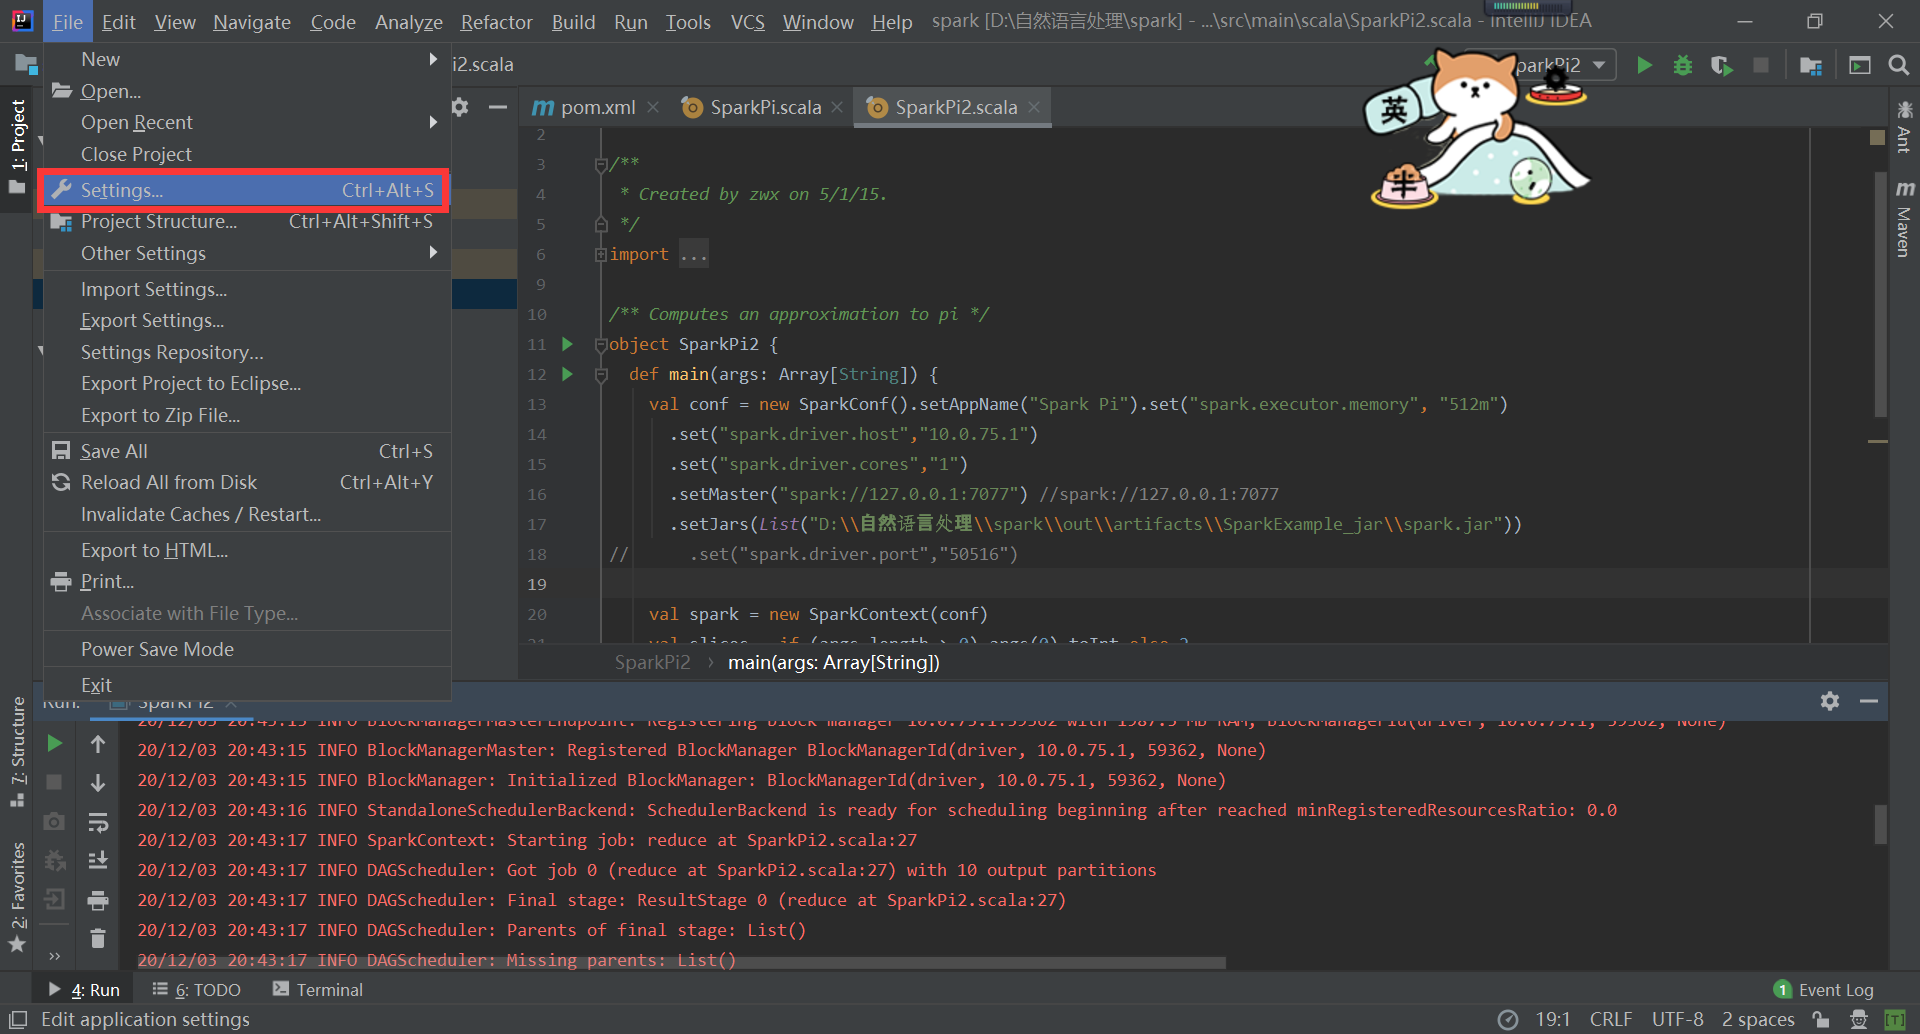The image size is (1920, 1034).
Task: Choose Invalidate Caches / Restart...
Action: coord(247,514)
